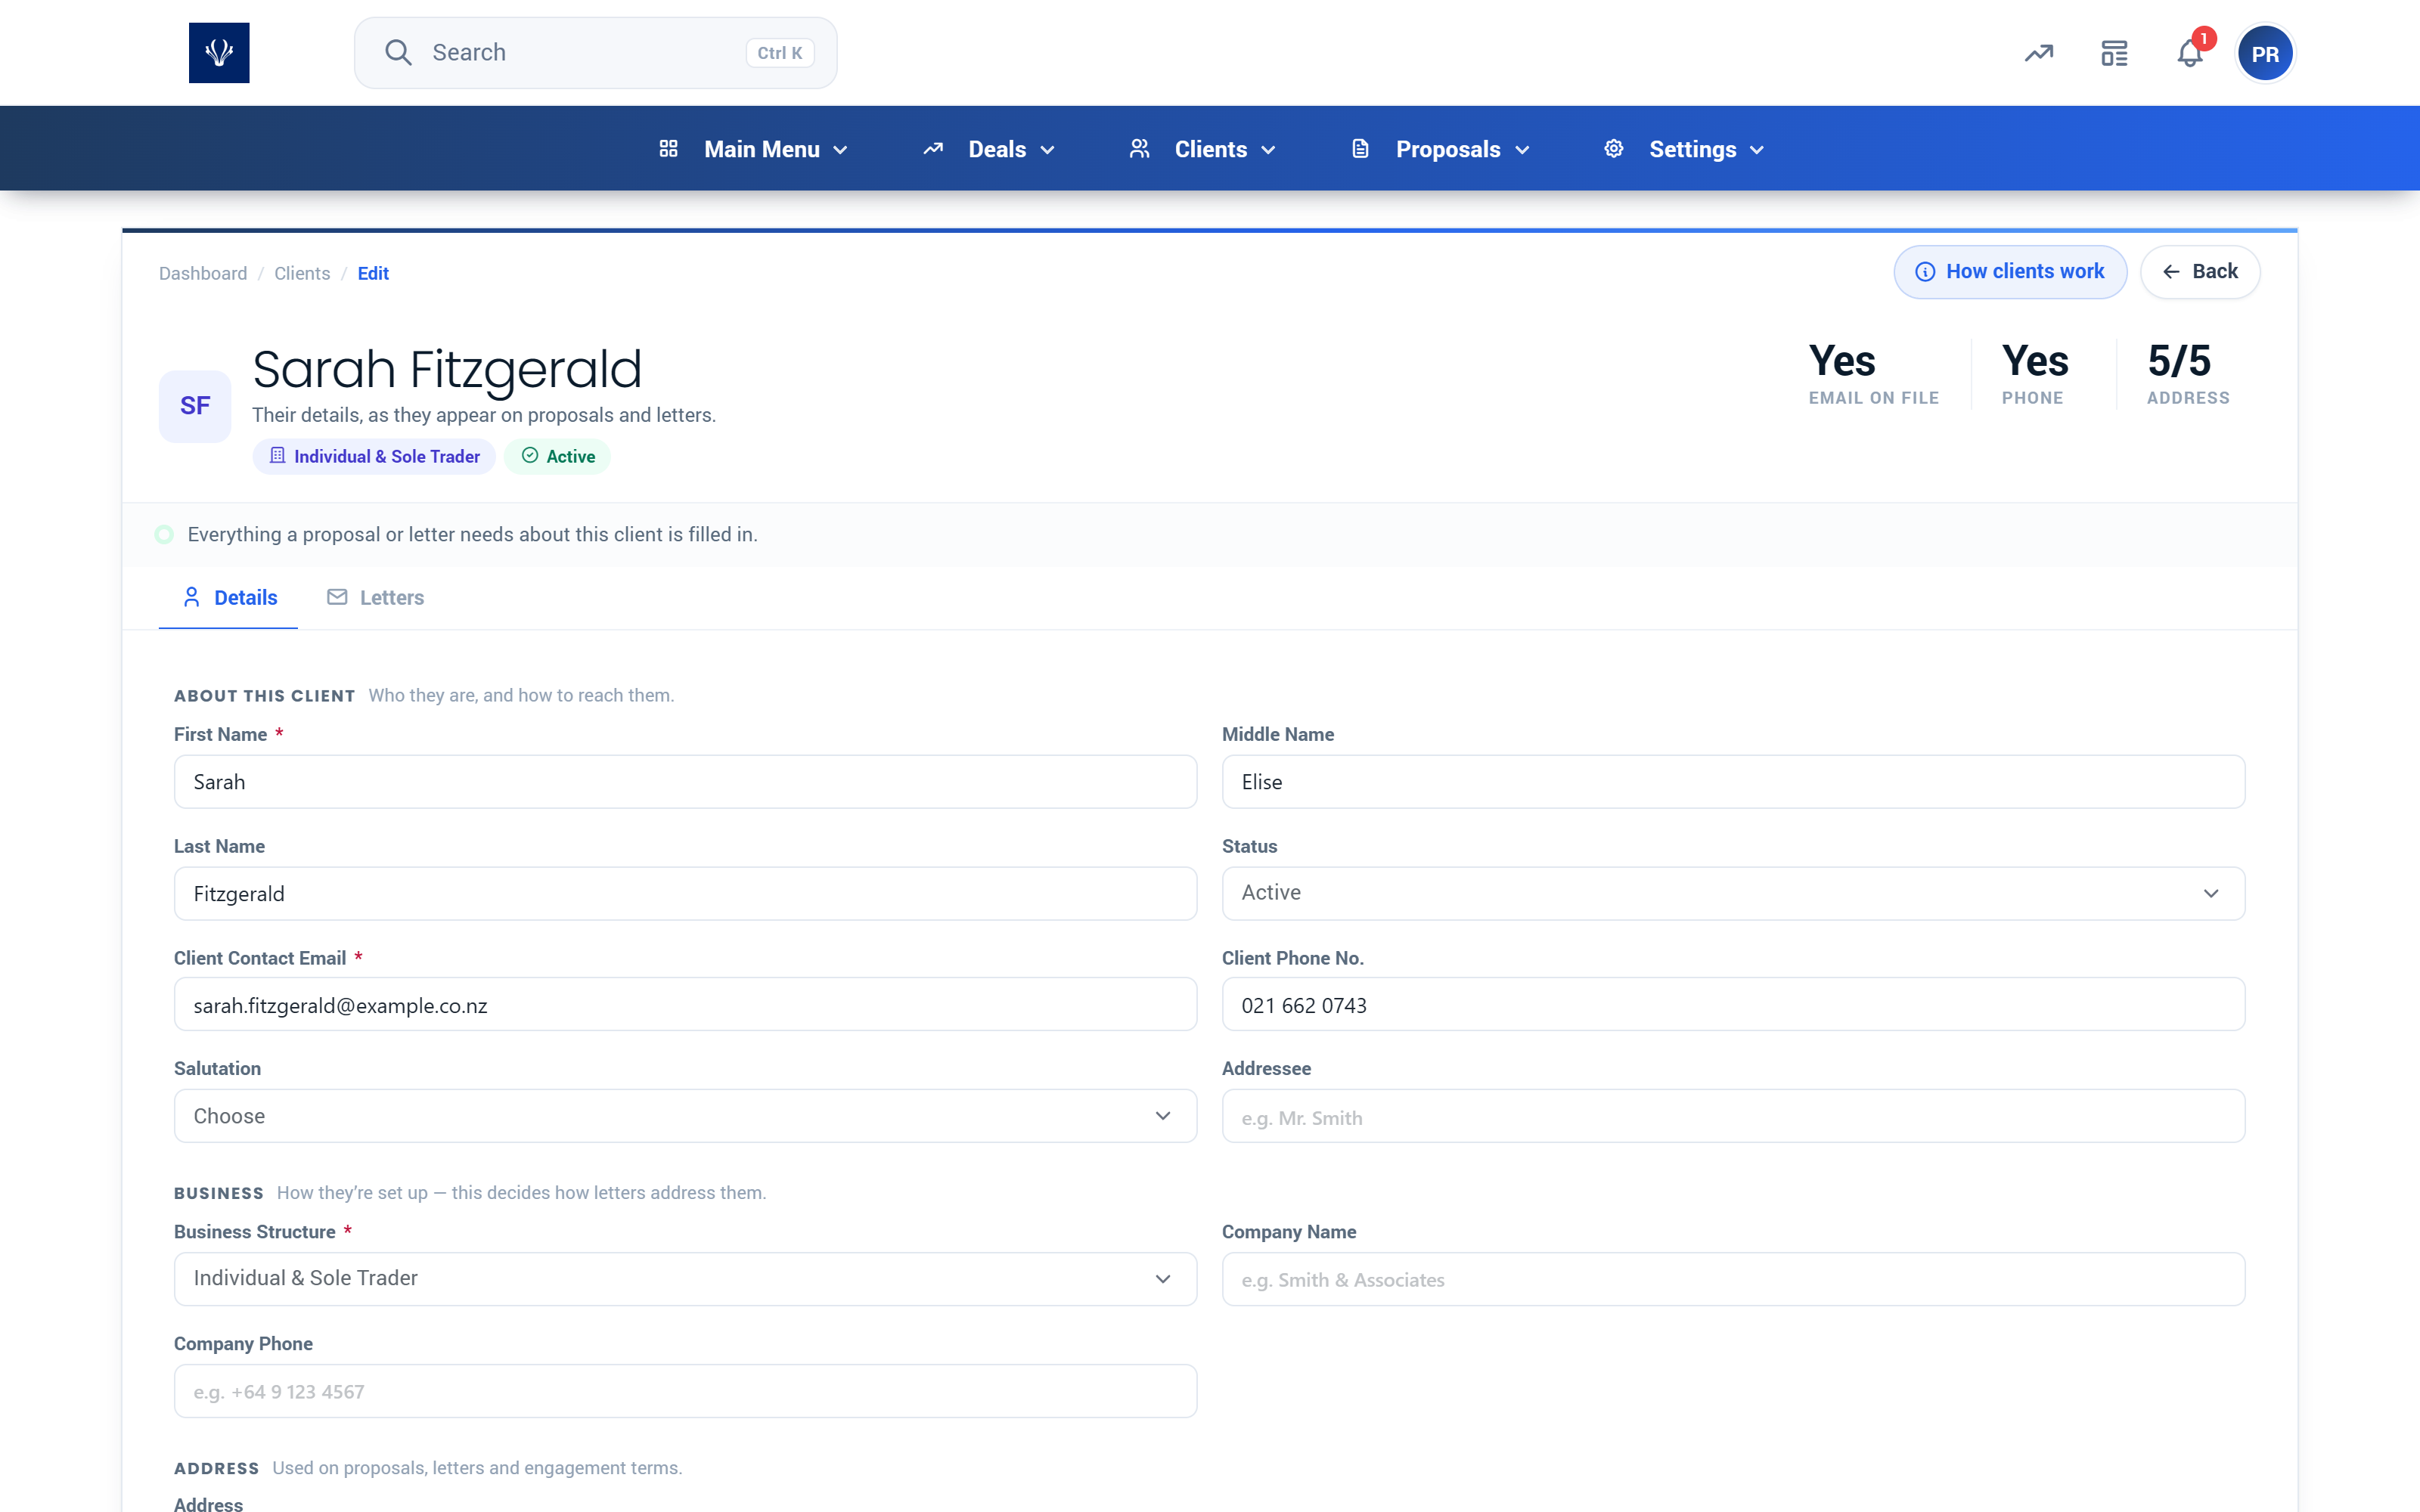2420x1512 pixels.
Task: Click the Business section heading
Action: 218,1193
